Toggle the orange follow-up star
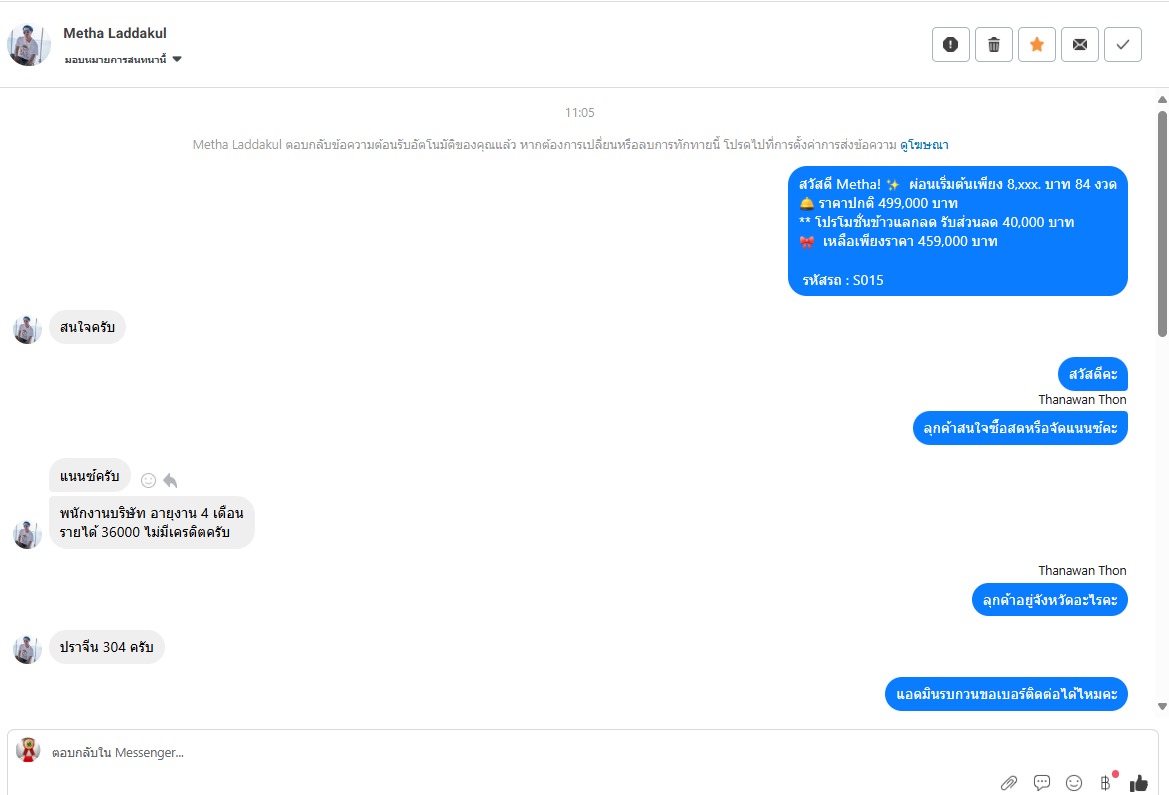Viewport: 1169px width, 795px height. pyautogui.click(x=1036, y=44)
